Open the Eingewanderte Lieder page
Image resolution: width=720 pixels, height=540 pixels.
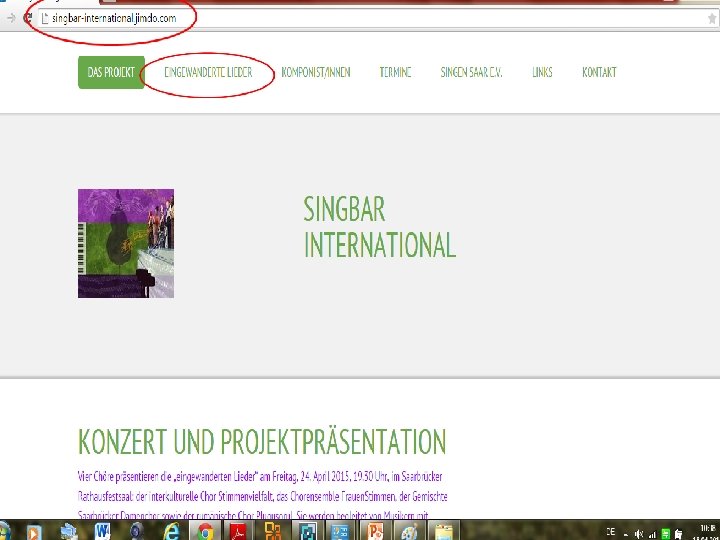(x=208, y=72)
